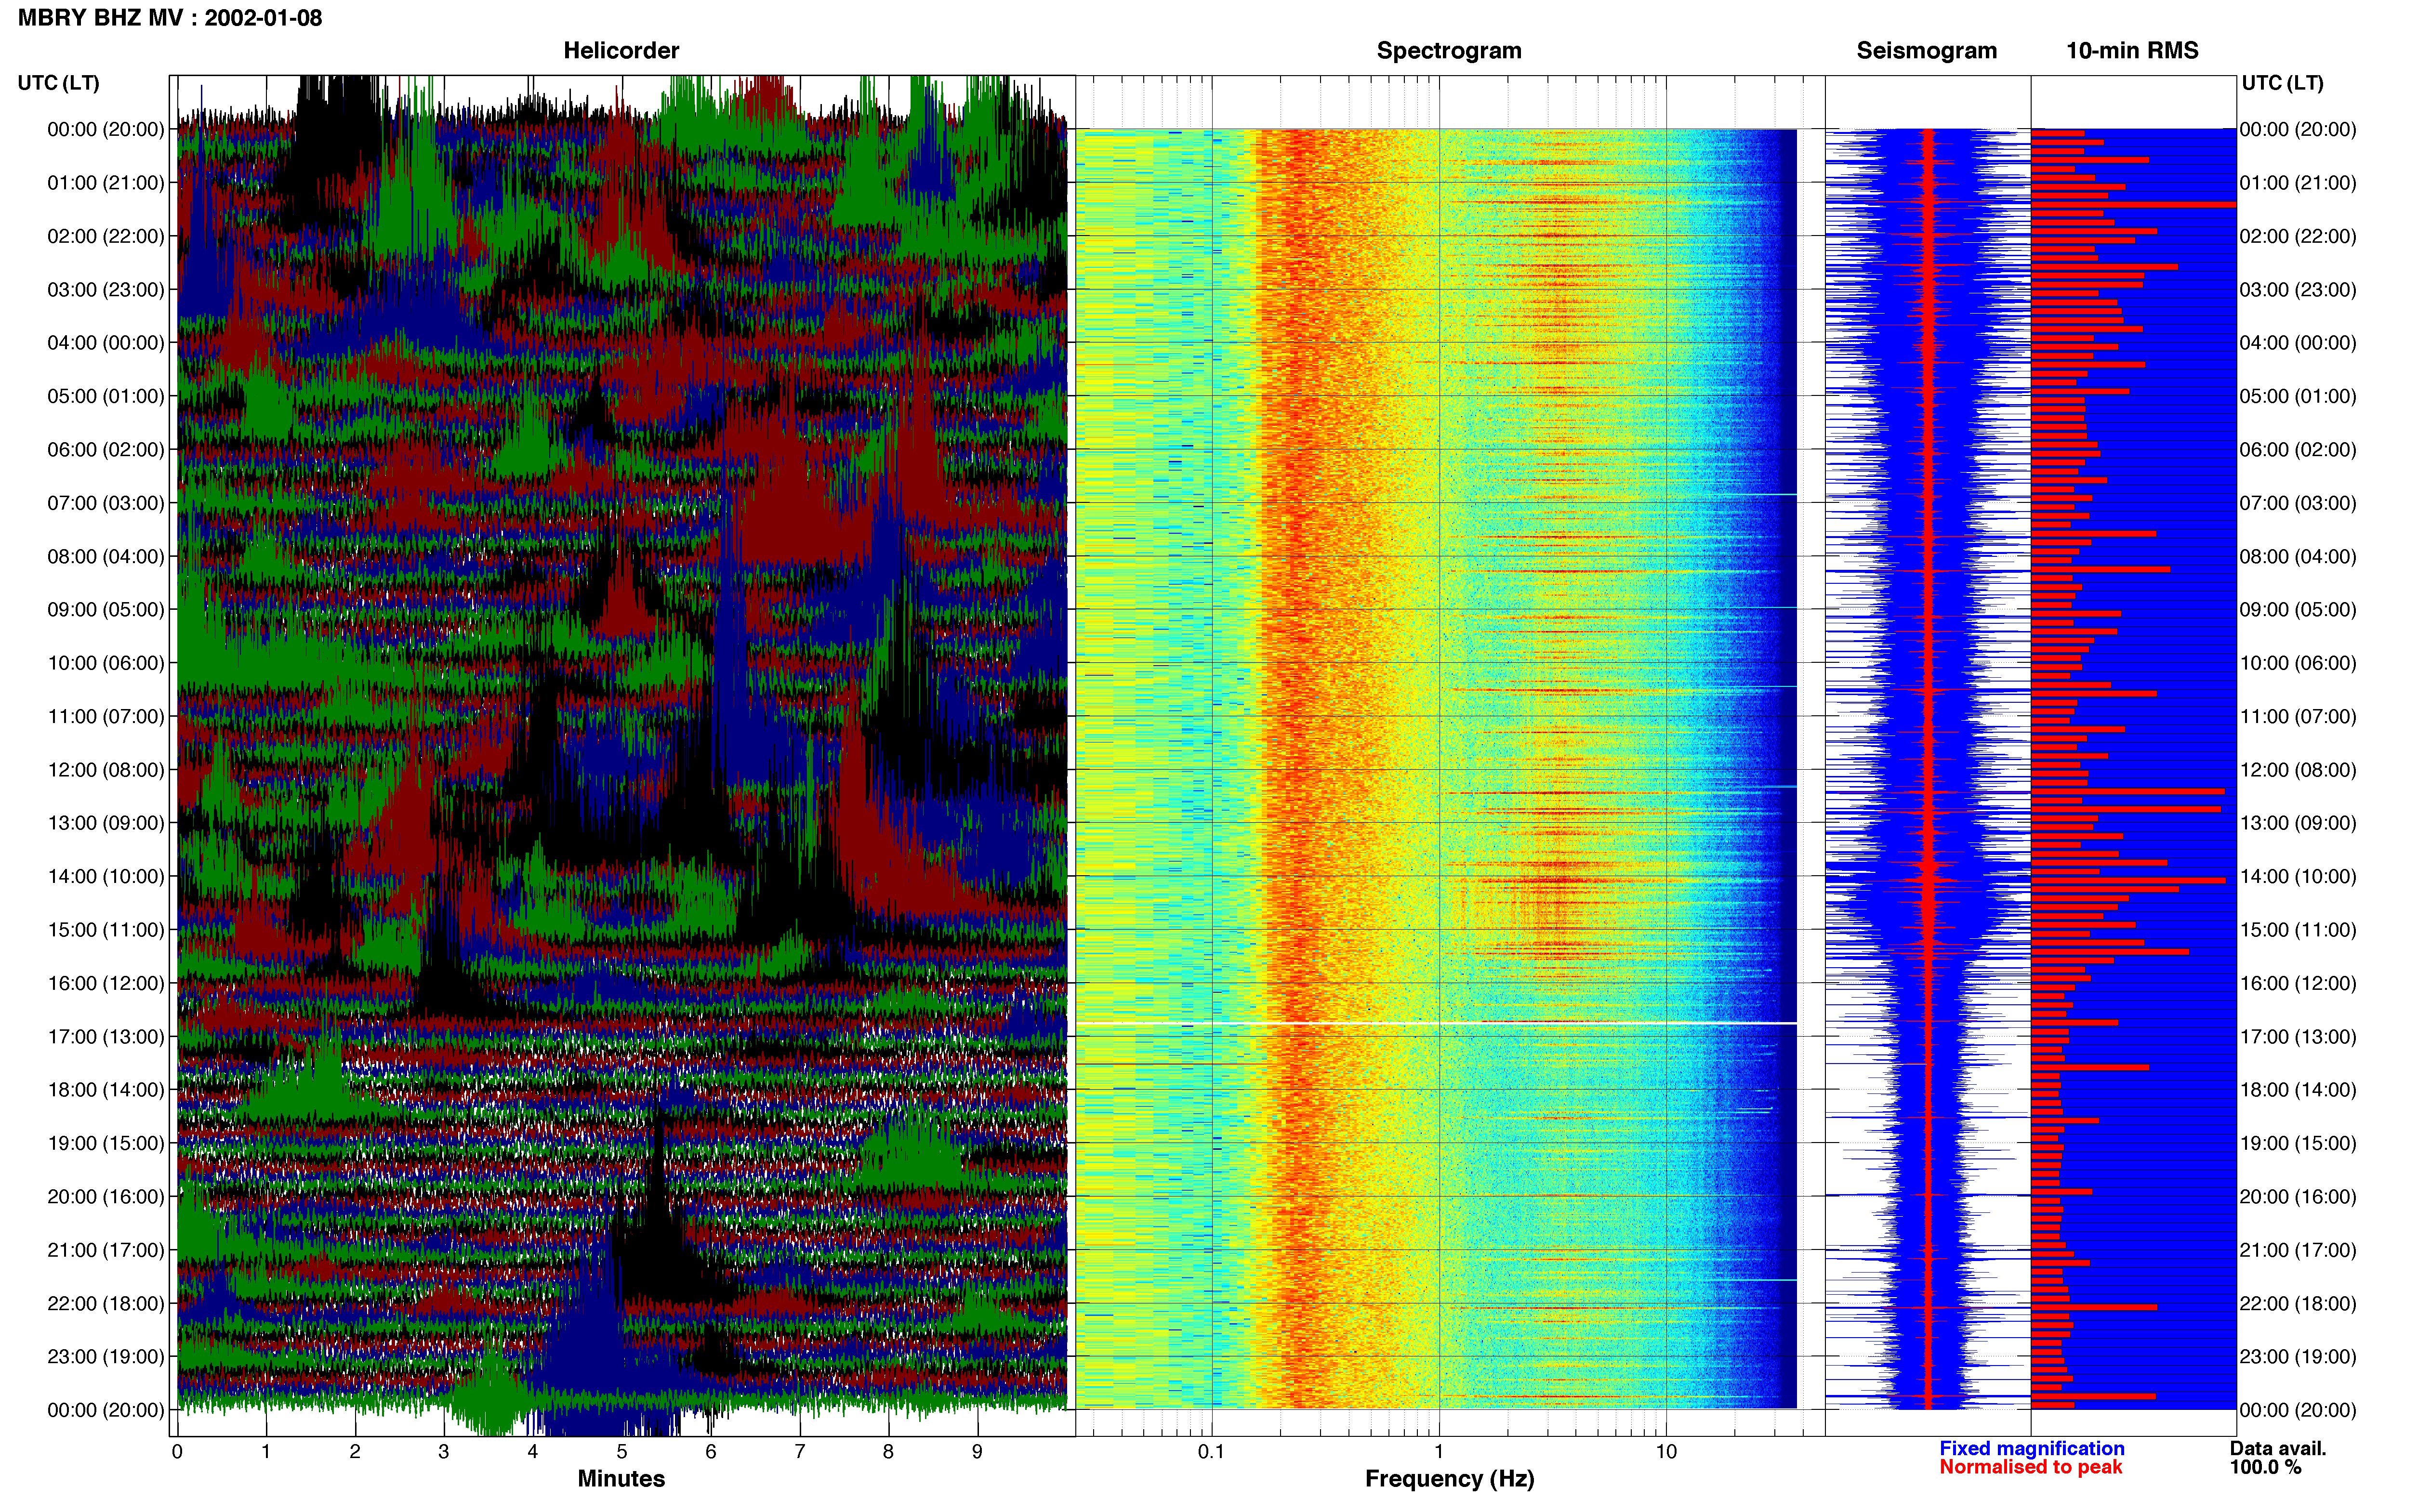Click the 19:00 (15:00) label beside the Helicorder
2418x1512 pixels.
pos(106,1143)
